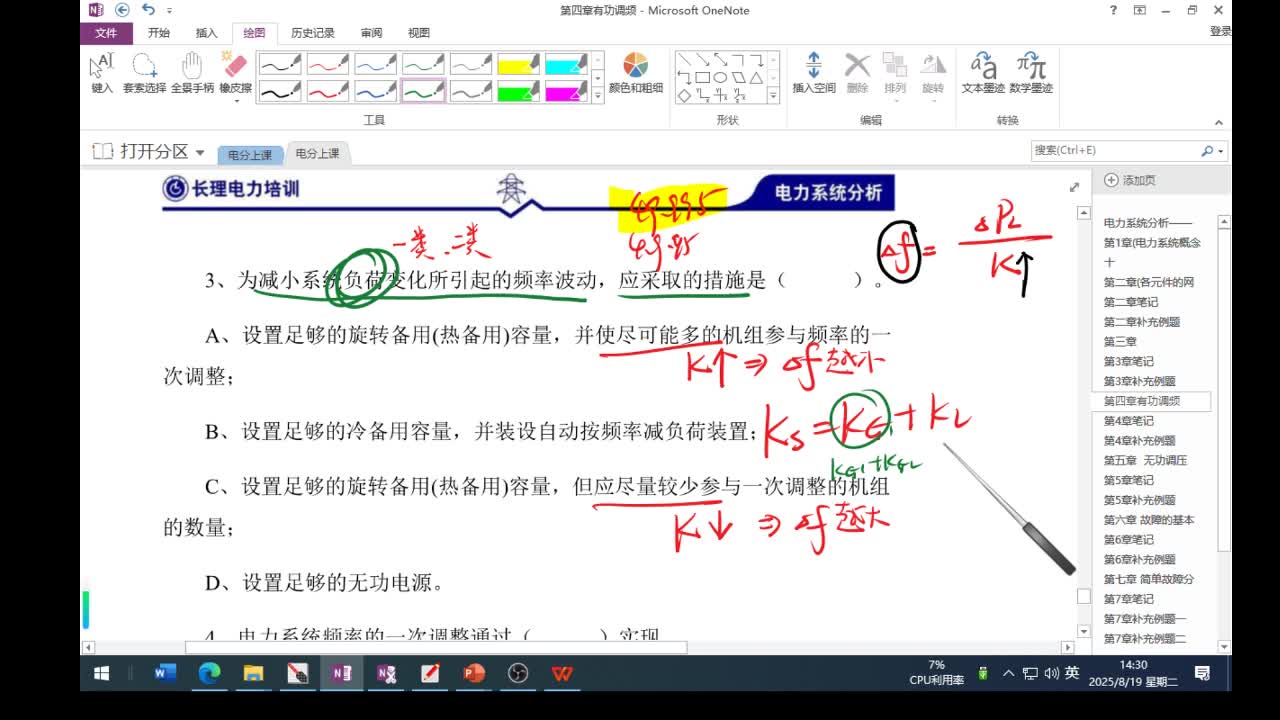Open page 第二章笔记
The image size is (1280, 720).
tap(1131, 302)
